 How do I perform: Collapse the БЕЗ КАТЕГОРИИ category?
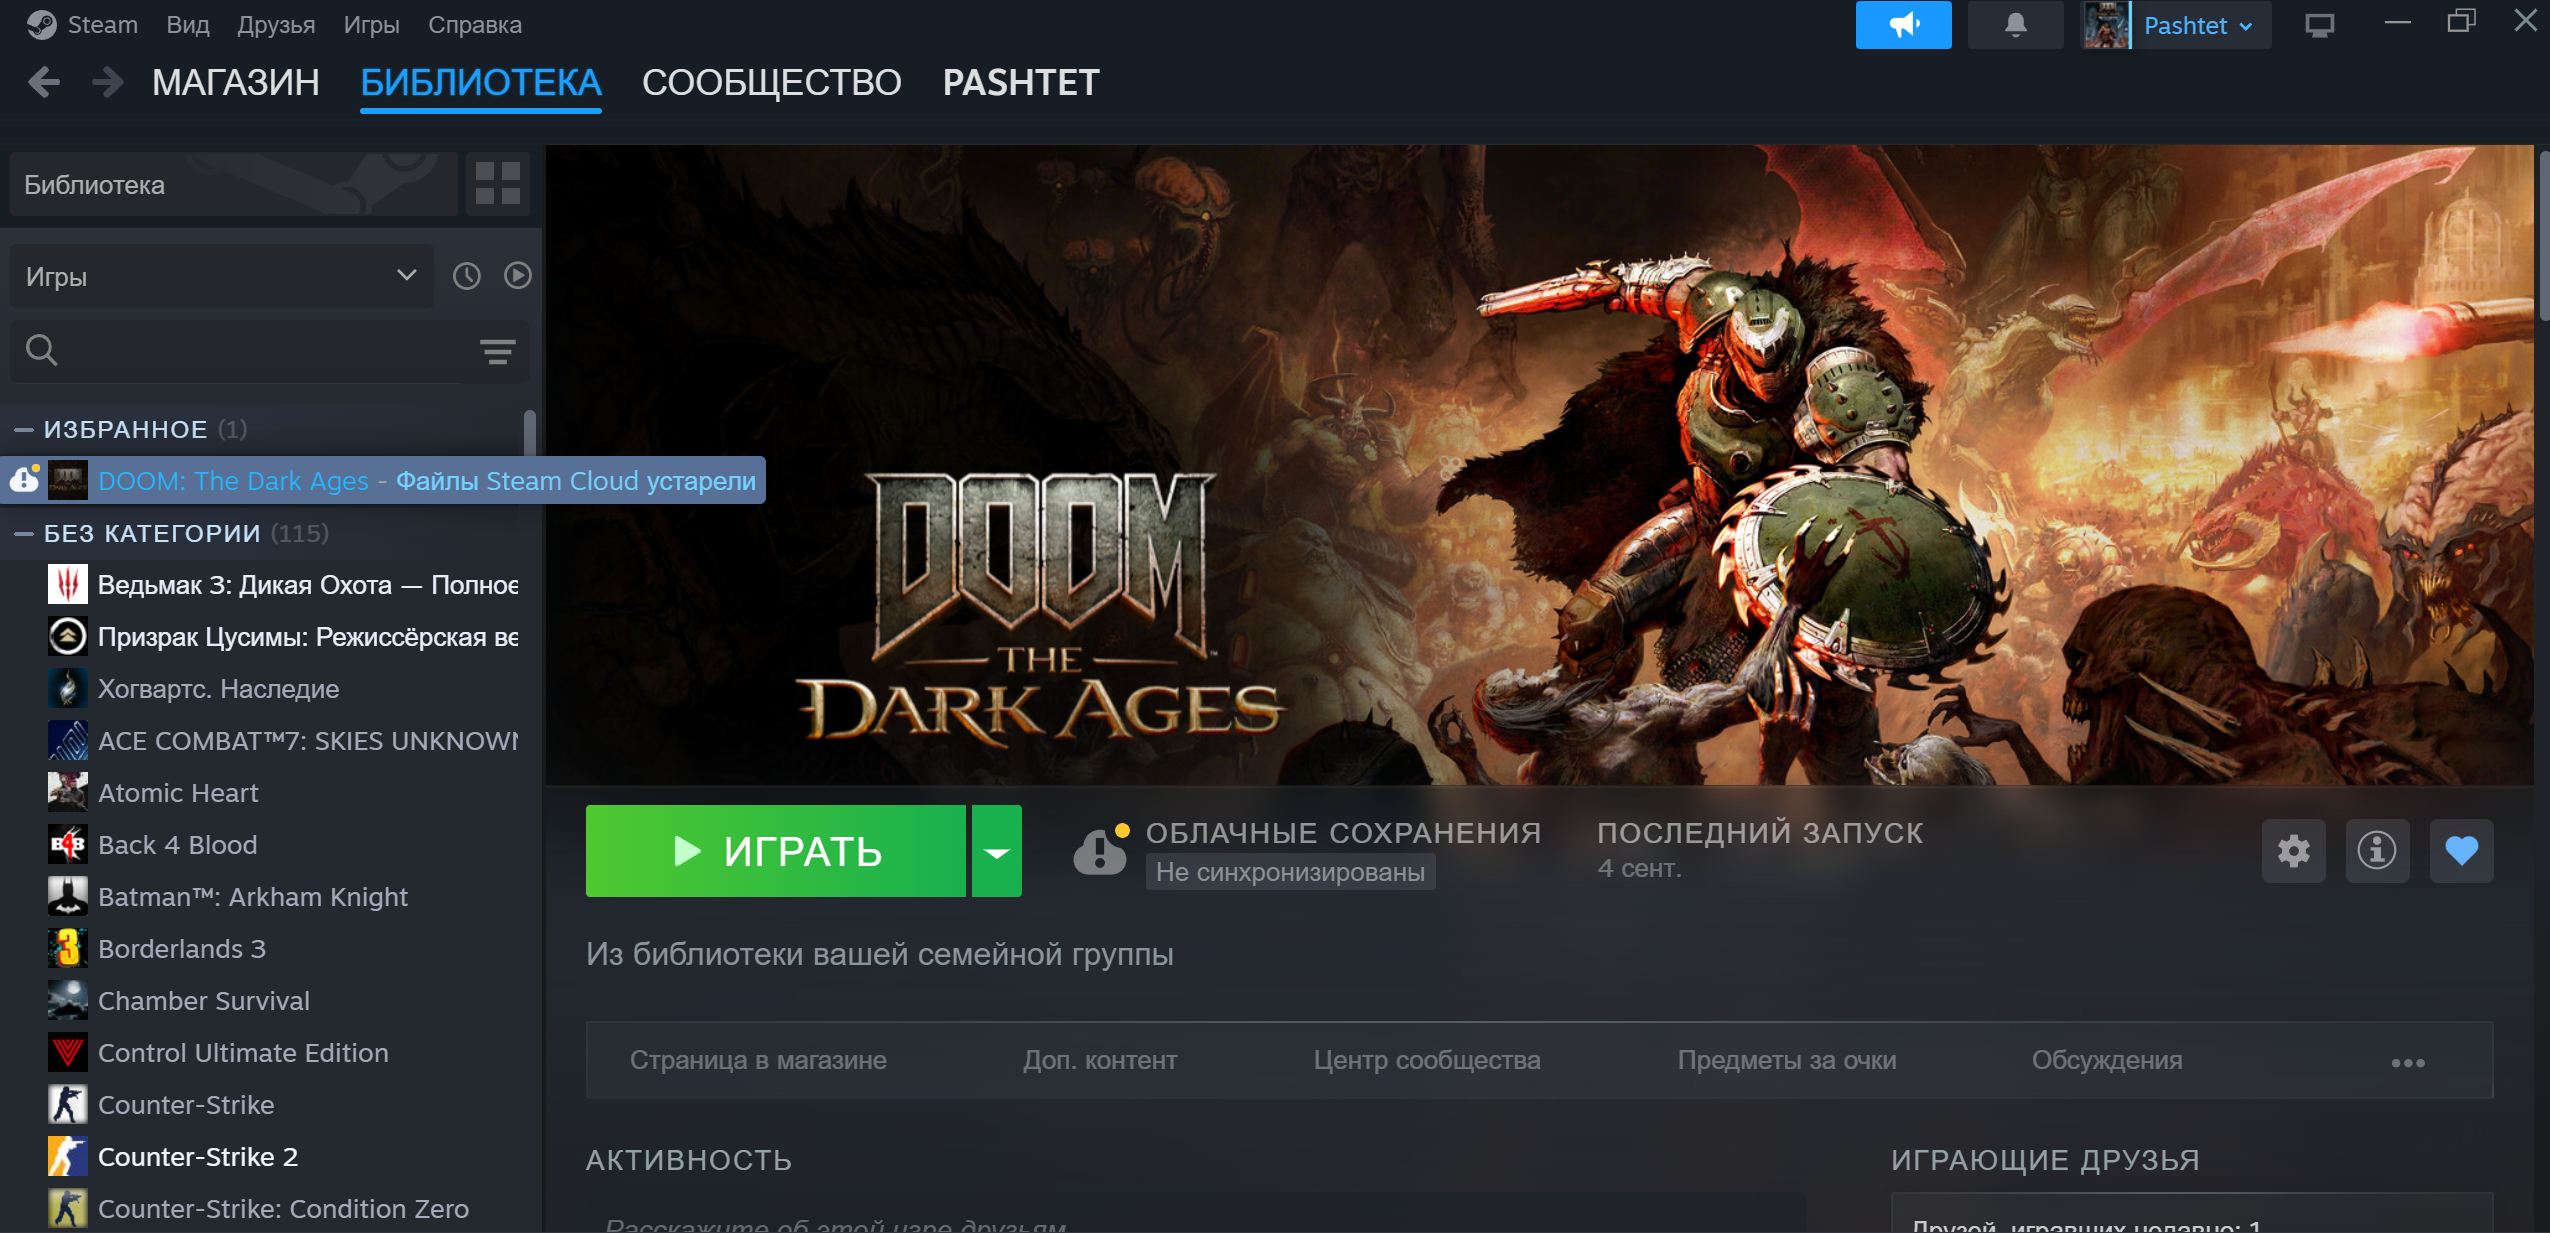pyautogui.click(x=23, y=534)
